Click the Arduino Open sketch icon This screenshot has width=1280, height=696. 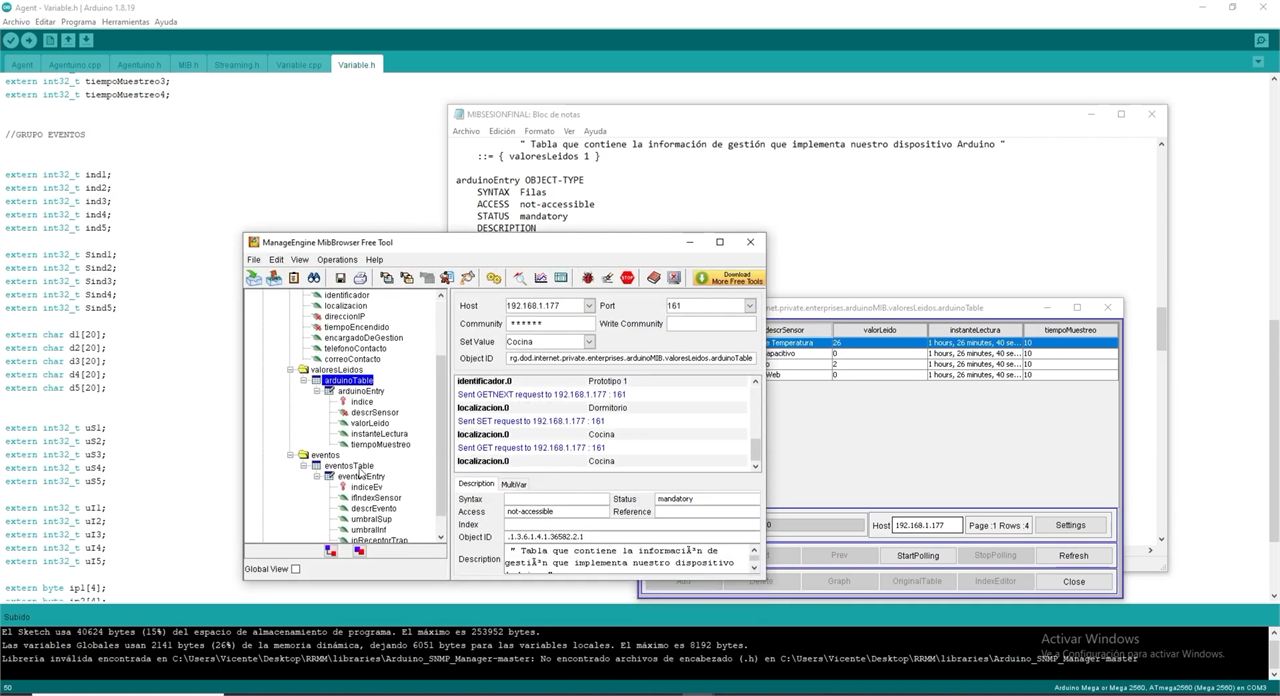tap(68, 40)
